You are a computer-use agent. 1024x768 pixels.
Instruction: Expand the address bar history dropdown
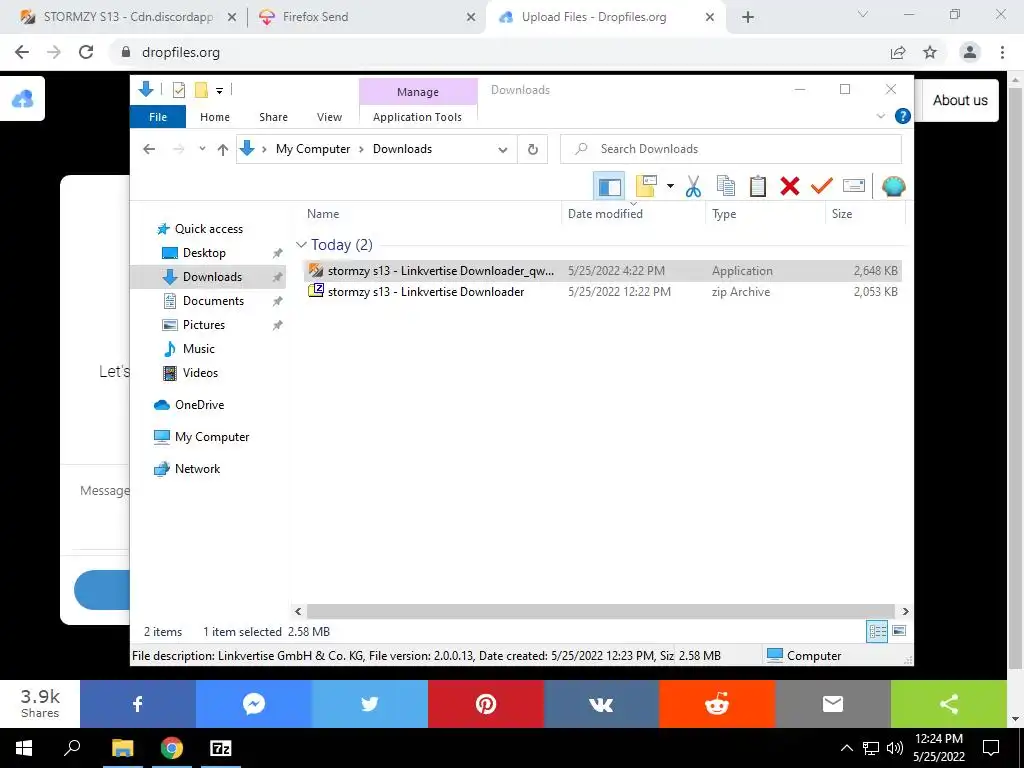coord(502,150)
